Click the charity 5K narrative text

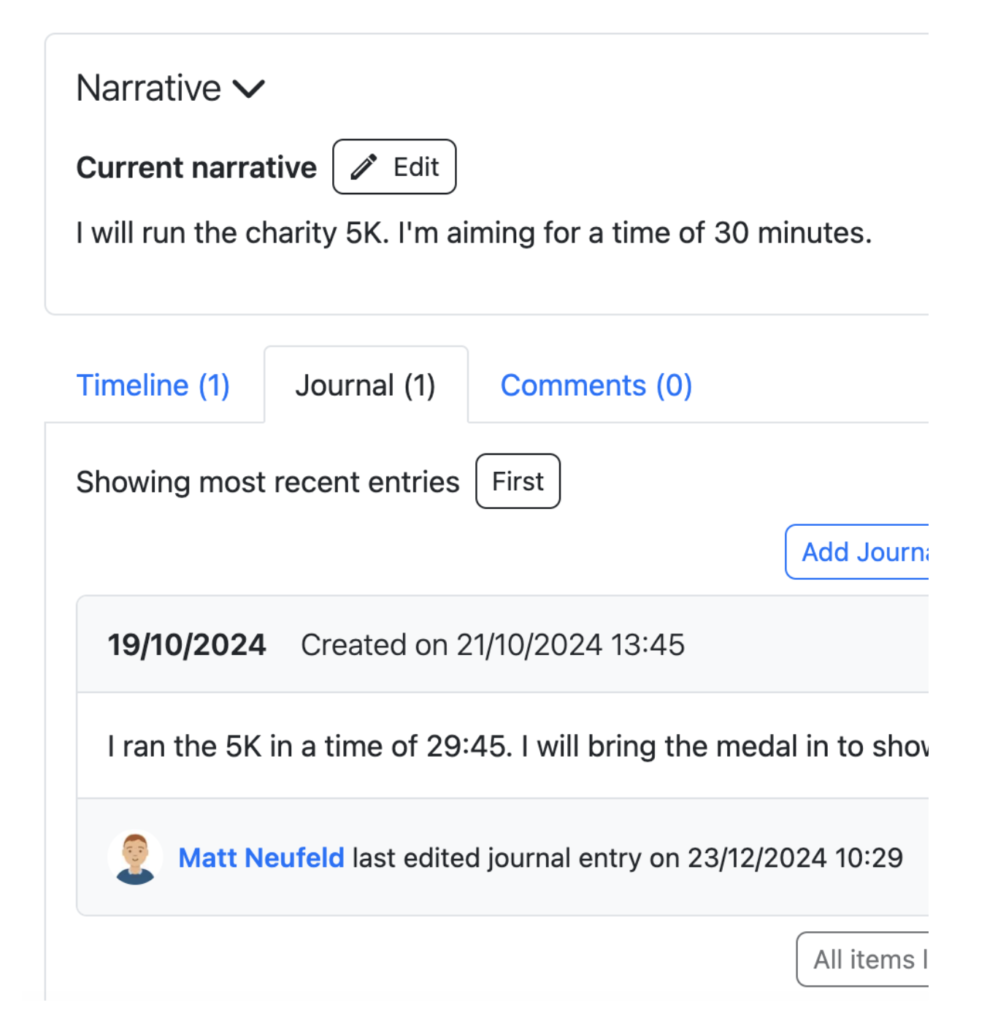pyautogui.click(x=474, y=233)
